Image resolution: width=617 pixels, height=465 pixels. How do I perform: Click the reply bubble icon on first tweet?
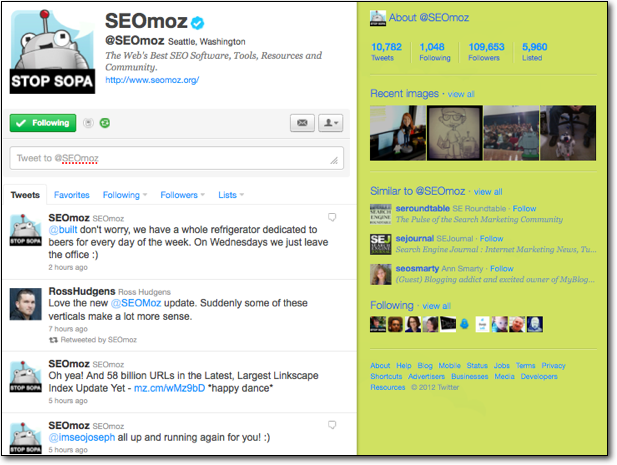click(x=332, y=217)
